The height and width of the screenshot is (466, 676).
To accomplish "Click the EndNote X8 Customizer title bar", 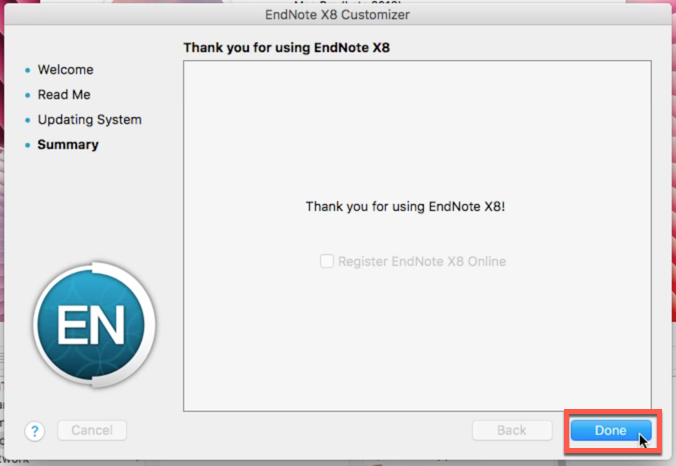I will tap(338, 15).
